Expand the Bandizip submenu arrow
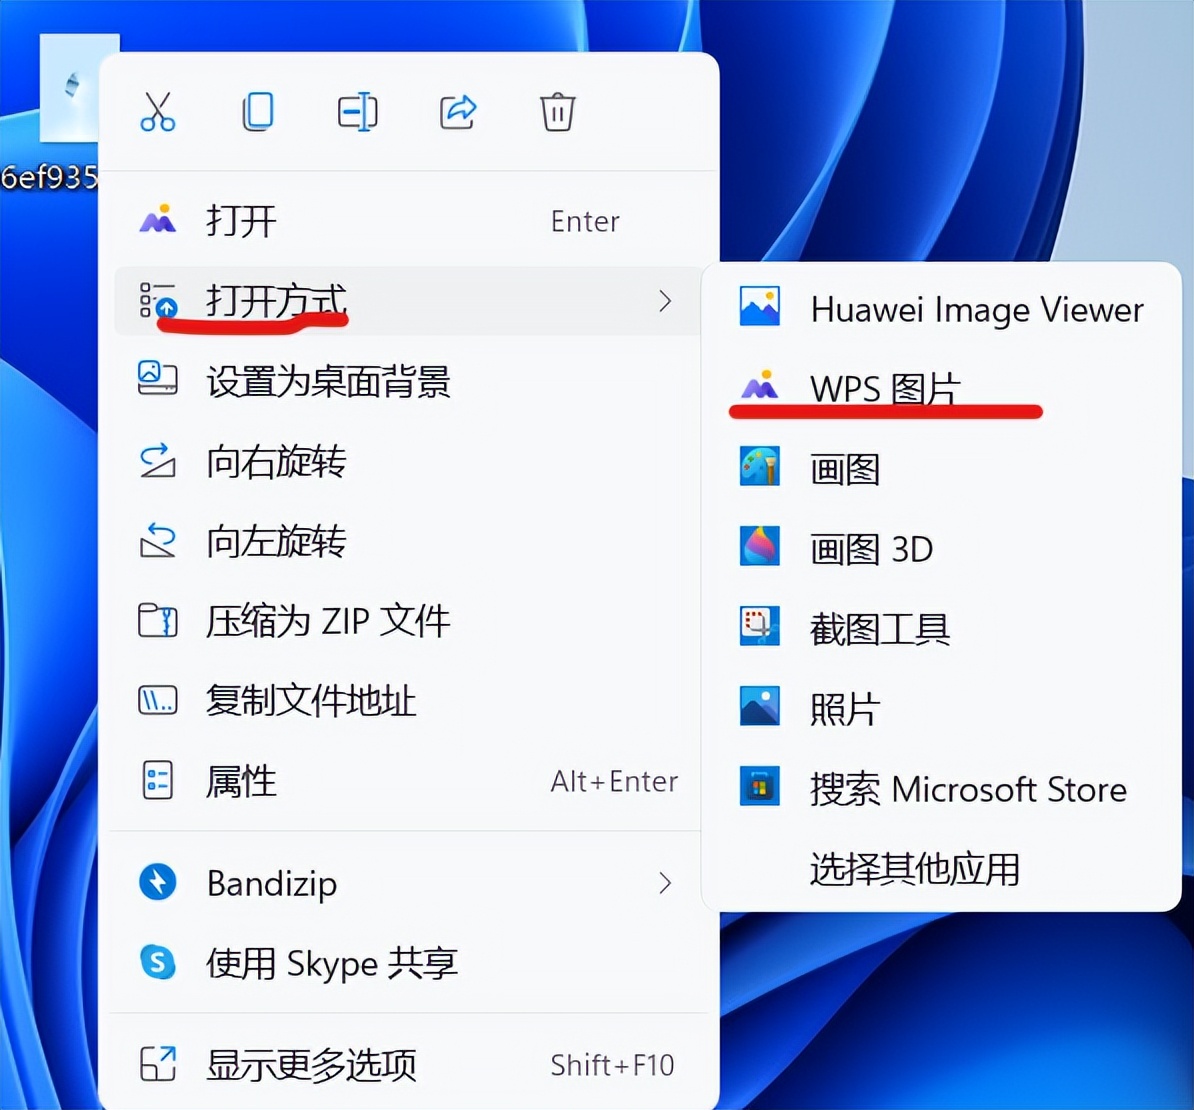The height and width of the screenshot is (1110, 1194). (666, 883)
